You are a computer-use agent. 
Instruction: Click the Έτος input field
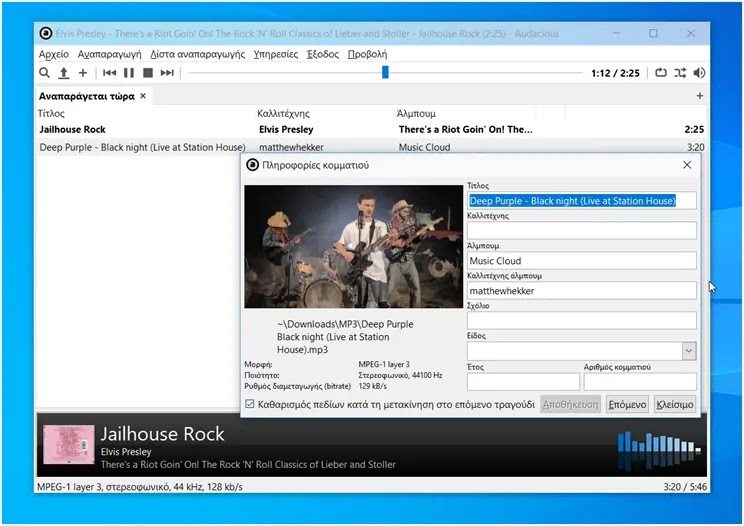[523, 382]
